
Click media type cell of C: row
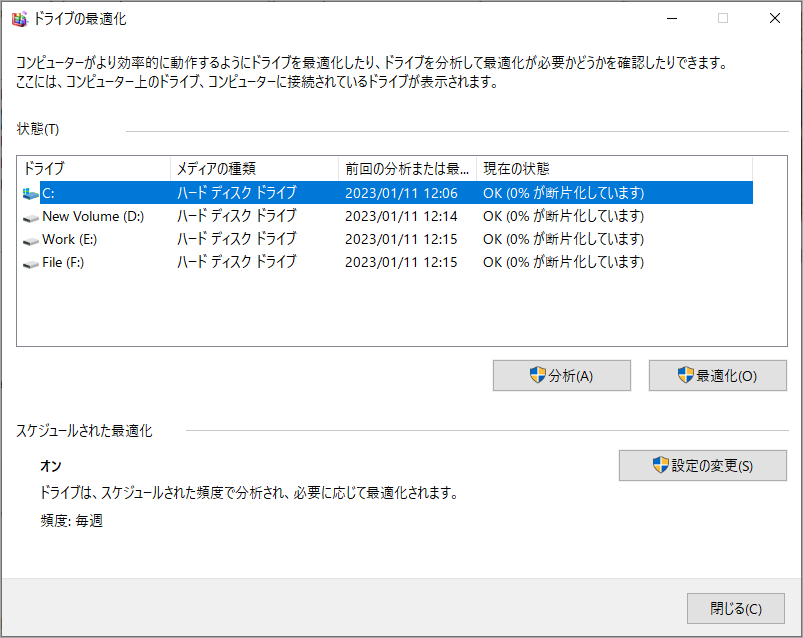(x=237, y=193)
